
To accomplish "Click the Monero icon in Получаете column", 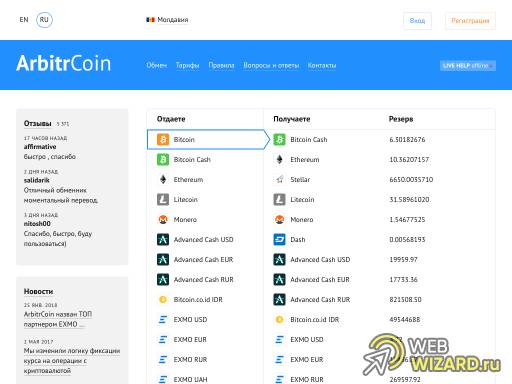I will pos(279,219).
